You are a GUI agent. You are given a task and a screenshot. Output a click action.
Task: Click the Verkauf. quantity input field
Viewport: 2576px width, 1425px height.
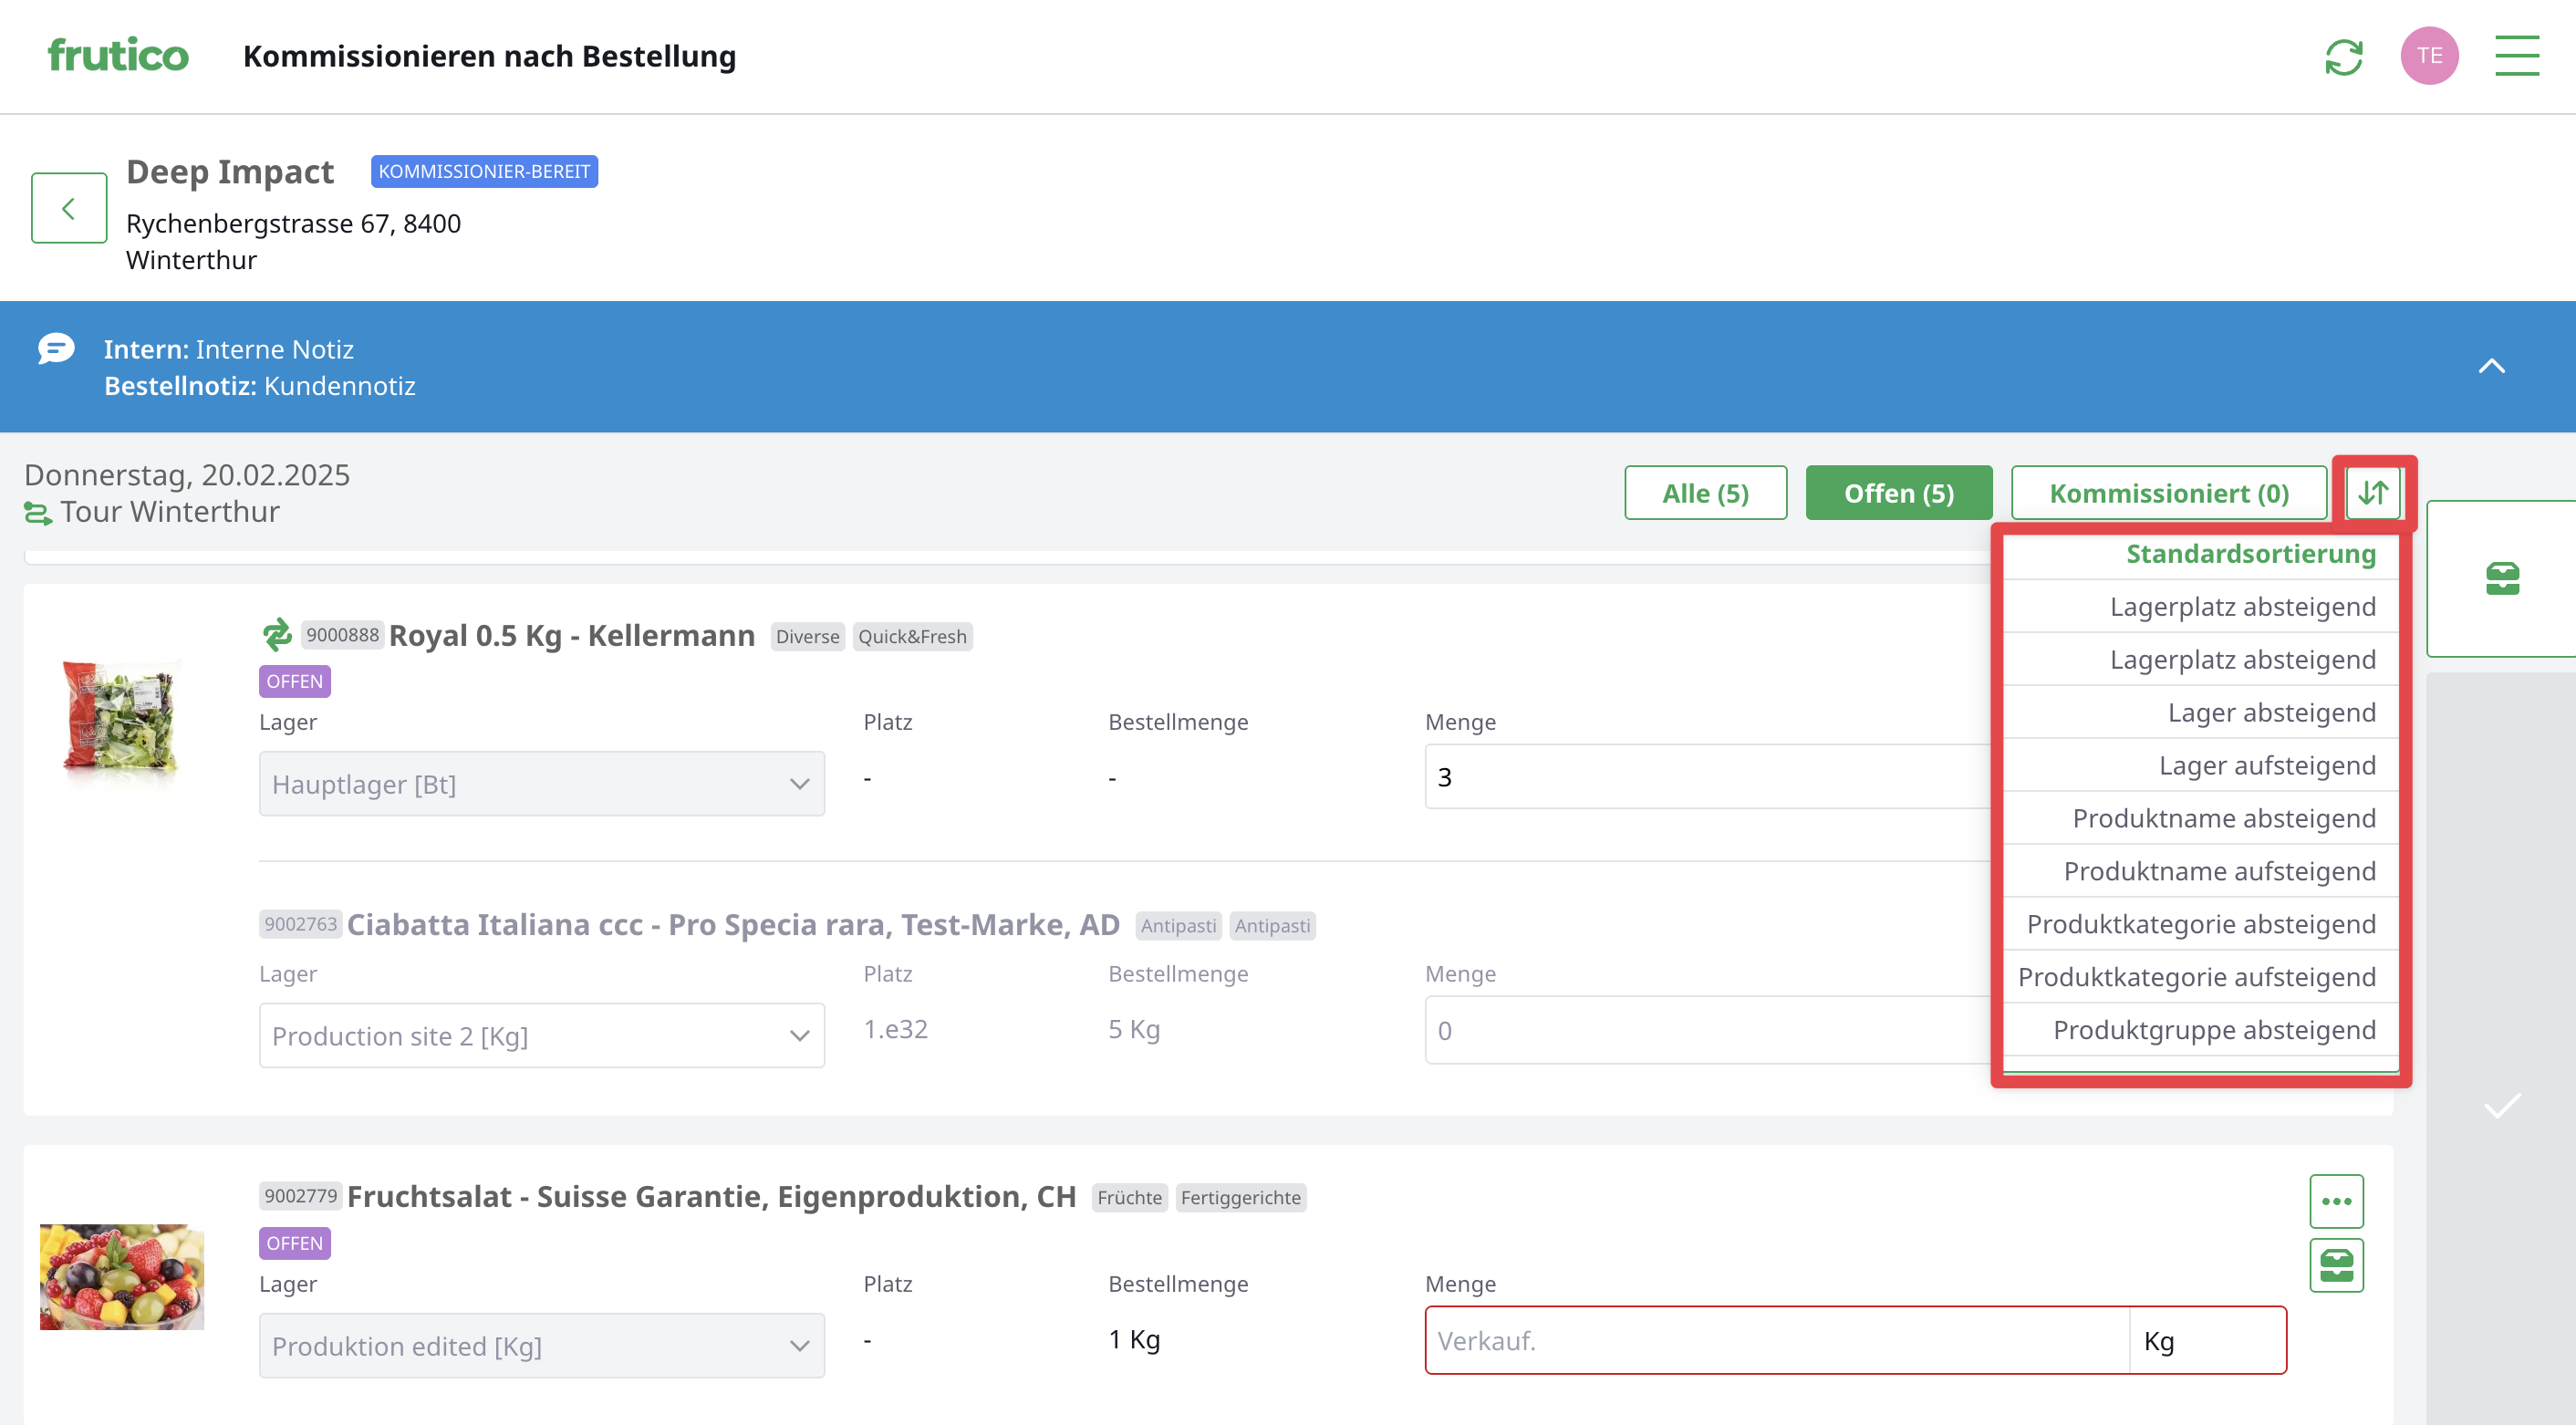(x=1776, y=1340)
